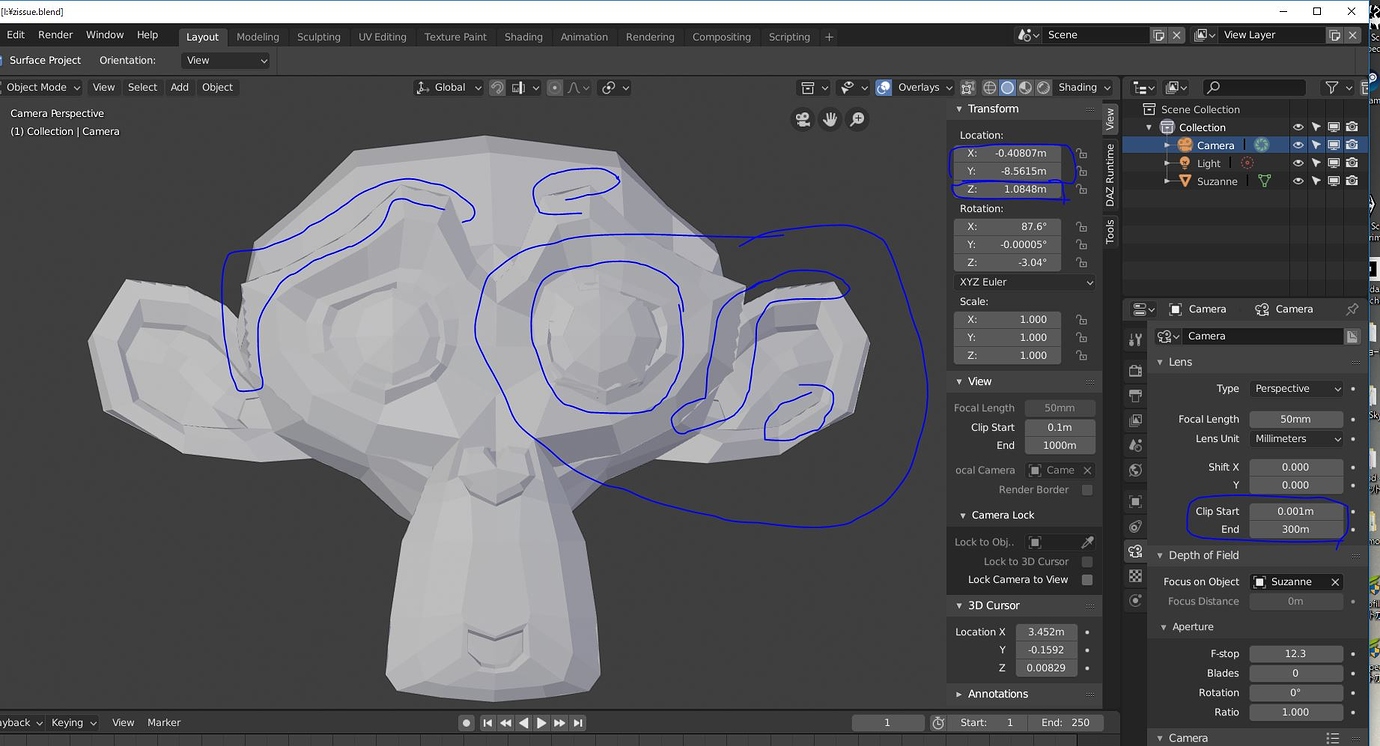Switch to Sculpting workspace tab
Screen dimensions: 1380x746
click(319, 37)
